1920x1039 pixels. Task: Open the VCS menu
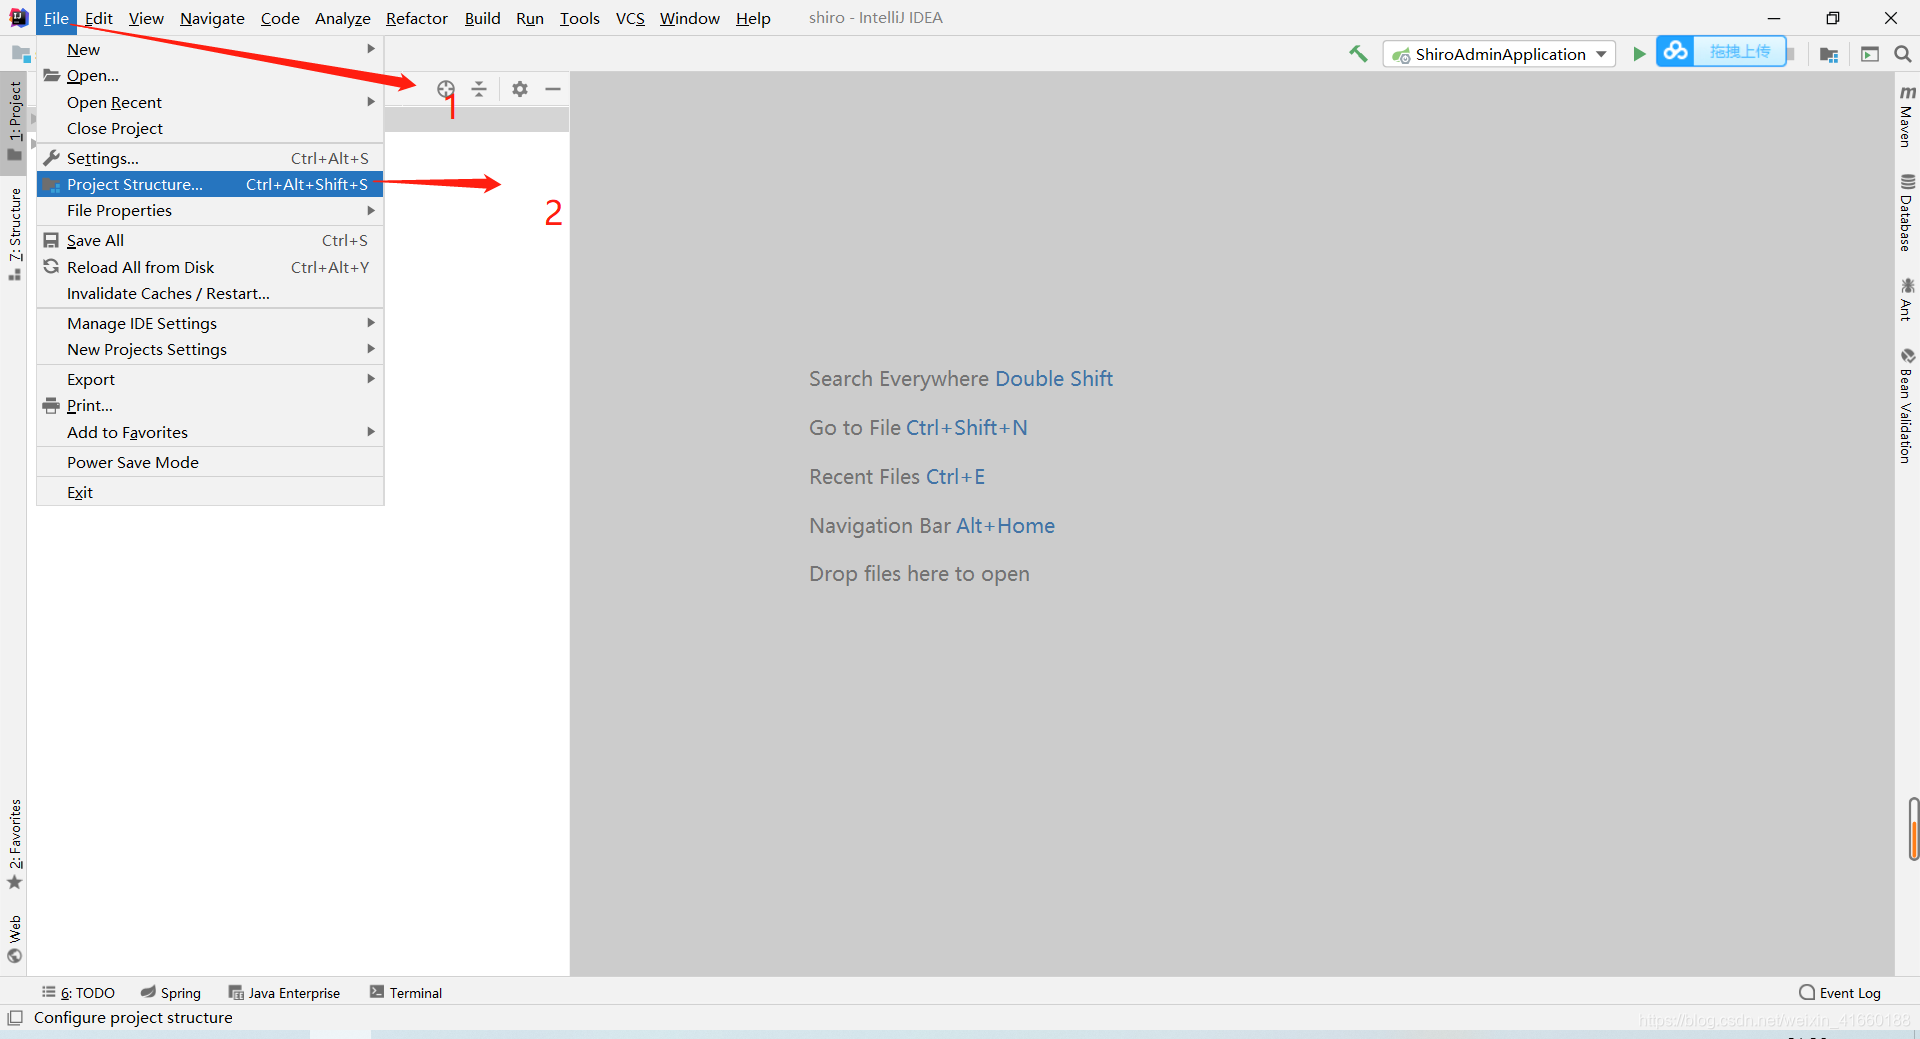(x=630, y=18)
